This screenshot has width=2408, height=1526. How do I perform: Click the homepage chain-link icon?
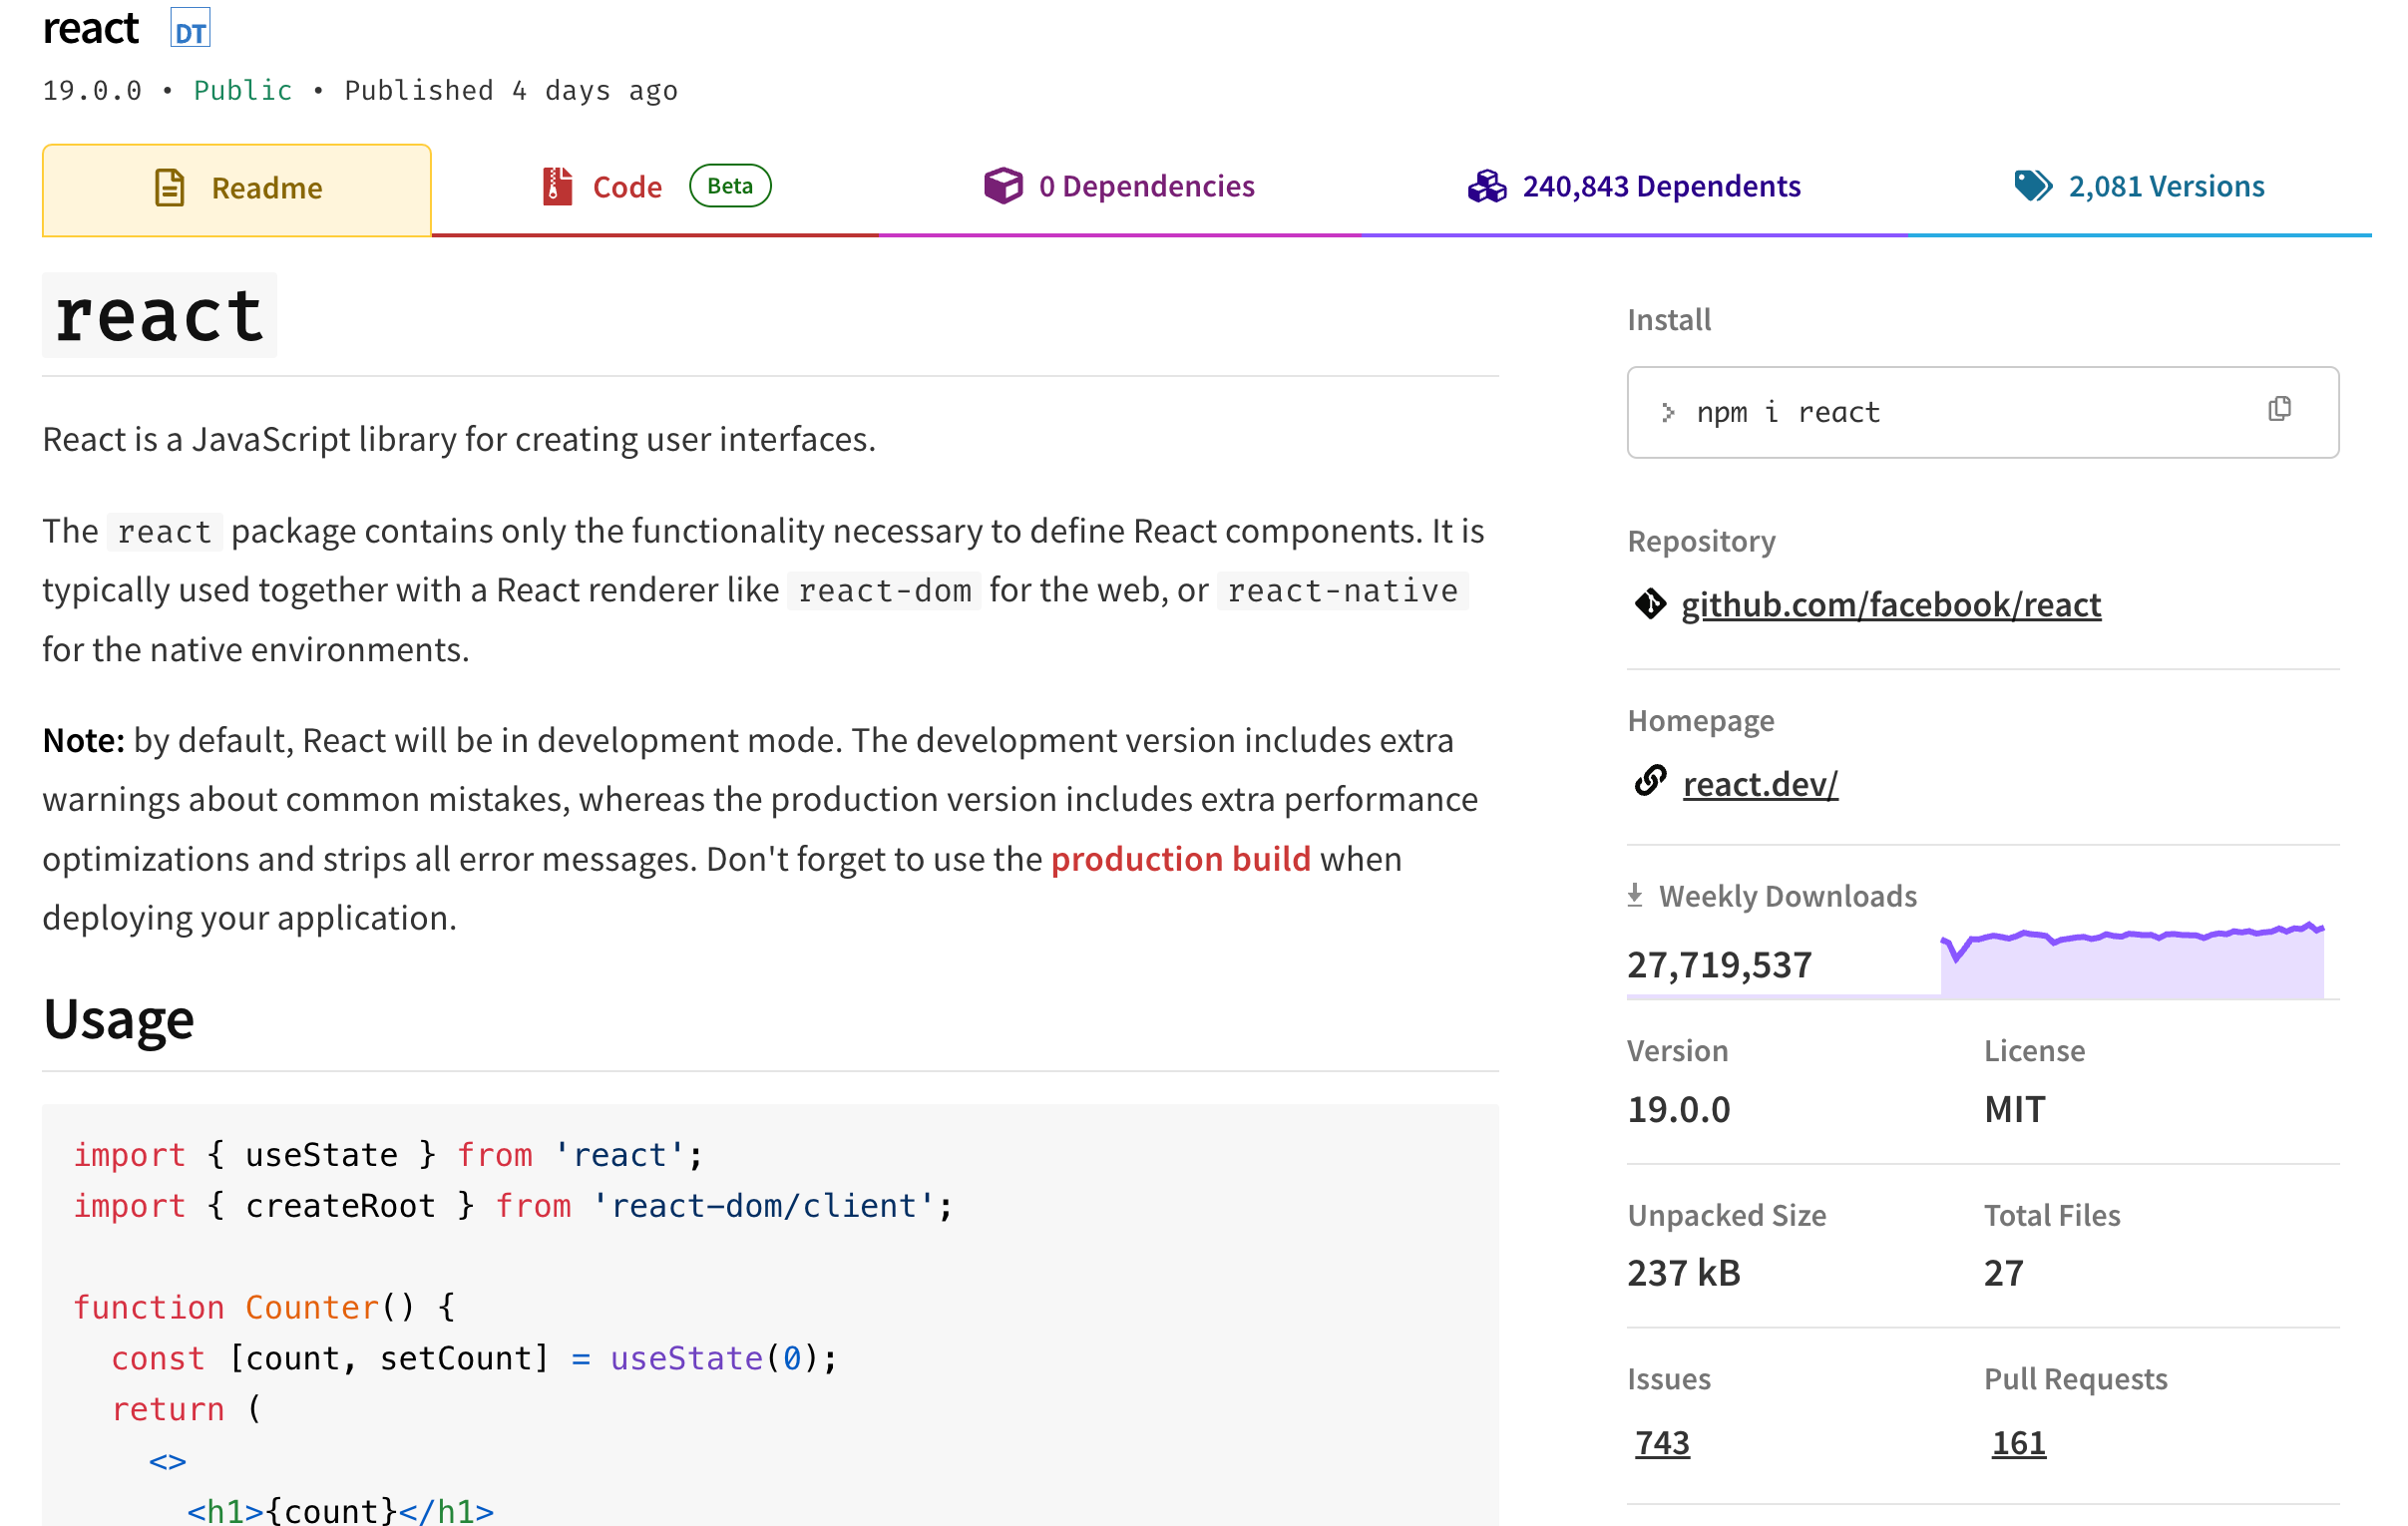(x=1650, y=781)
